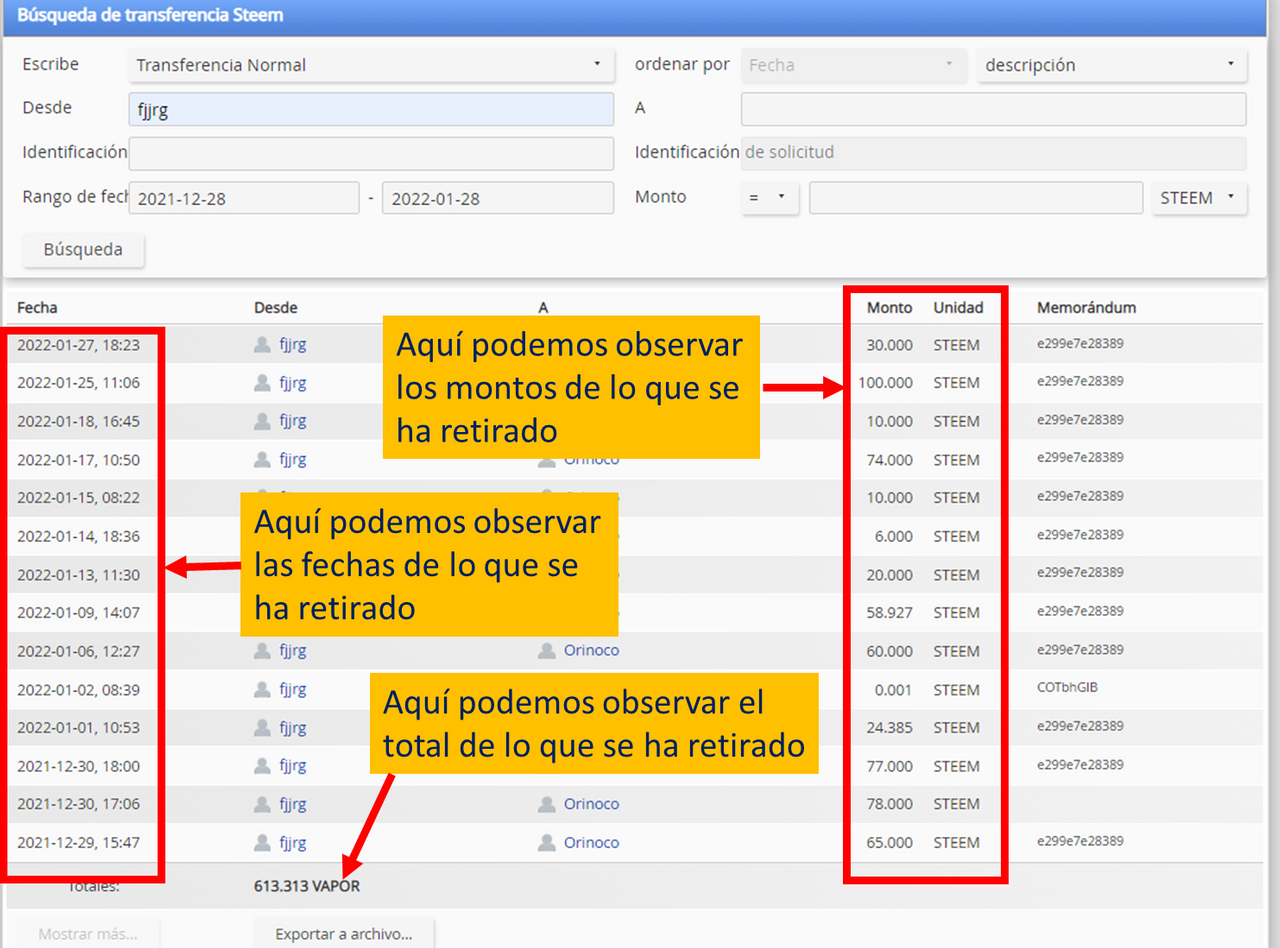Click the Monto column header
This screenshot has width=1280, height=948.
point(889,307)
